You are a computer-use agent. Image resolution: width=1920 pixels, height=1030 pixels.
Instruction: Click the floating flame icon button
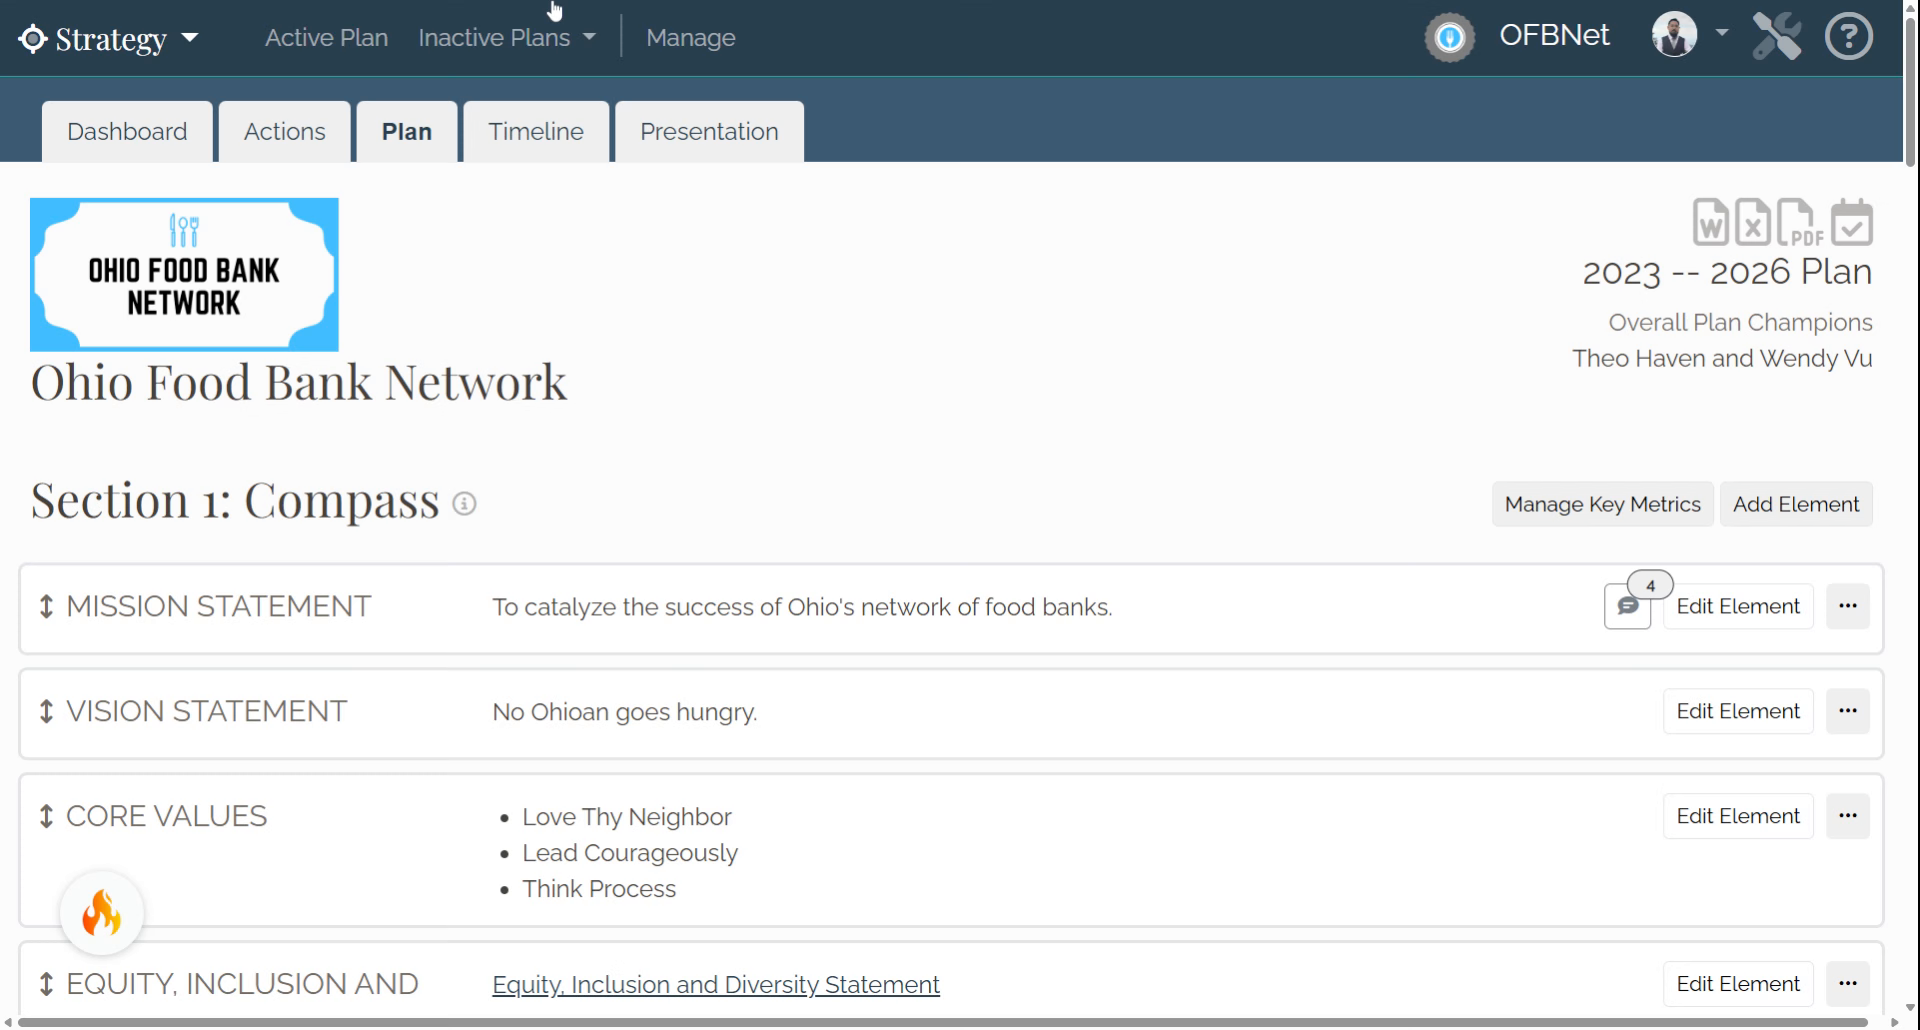pyautogui.click(x=102, y=913)
